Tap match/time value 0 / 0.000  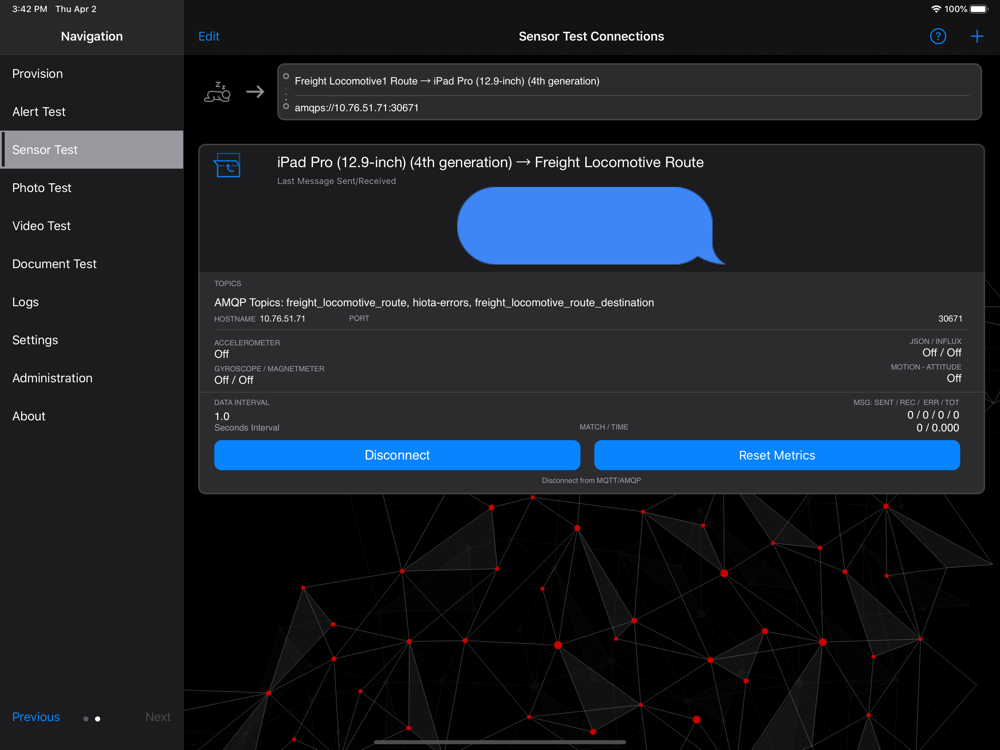tap(938, 428)
